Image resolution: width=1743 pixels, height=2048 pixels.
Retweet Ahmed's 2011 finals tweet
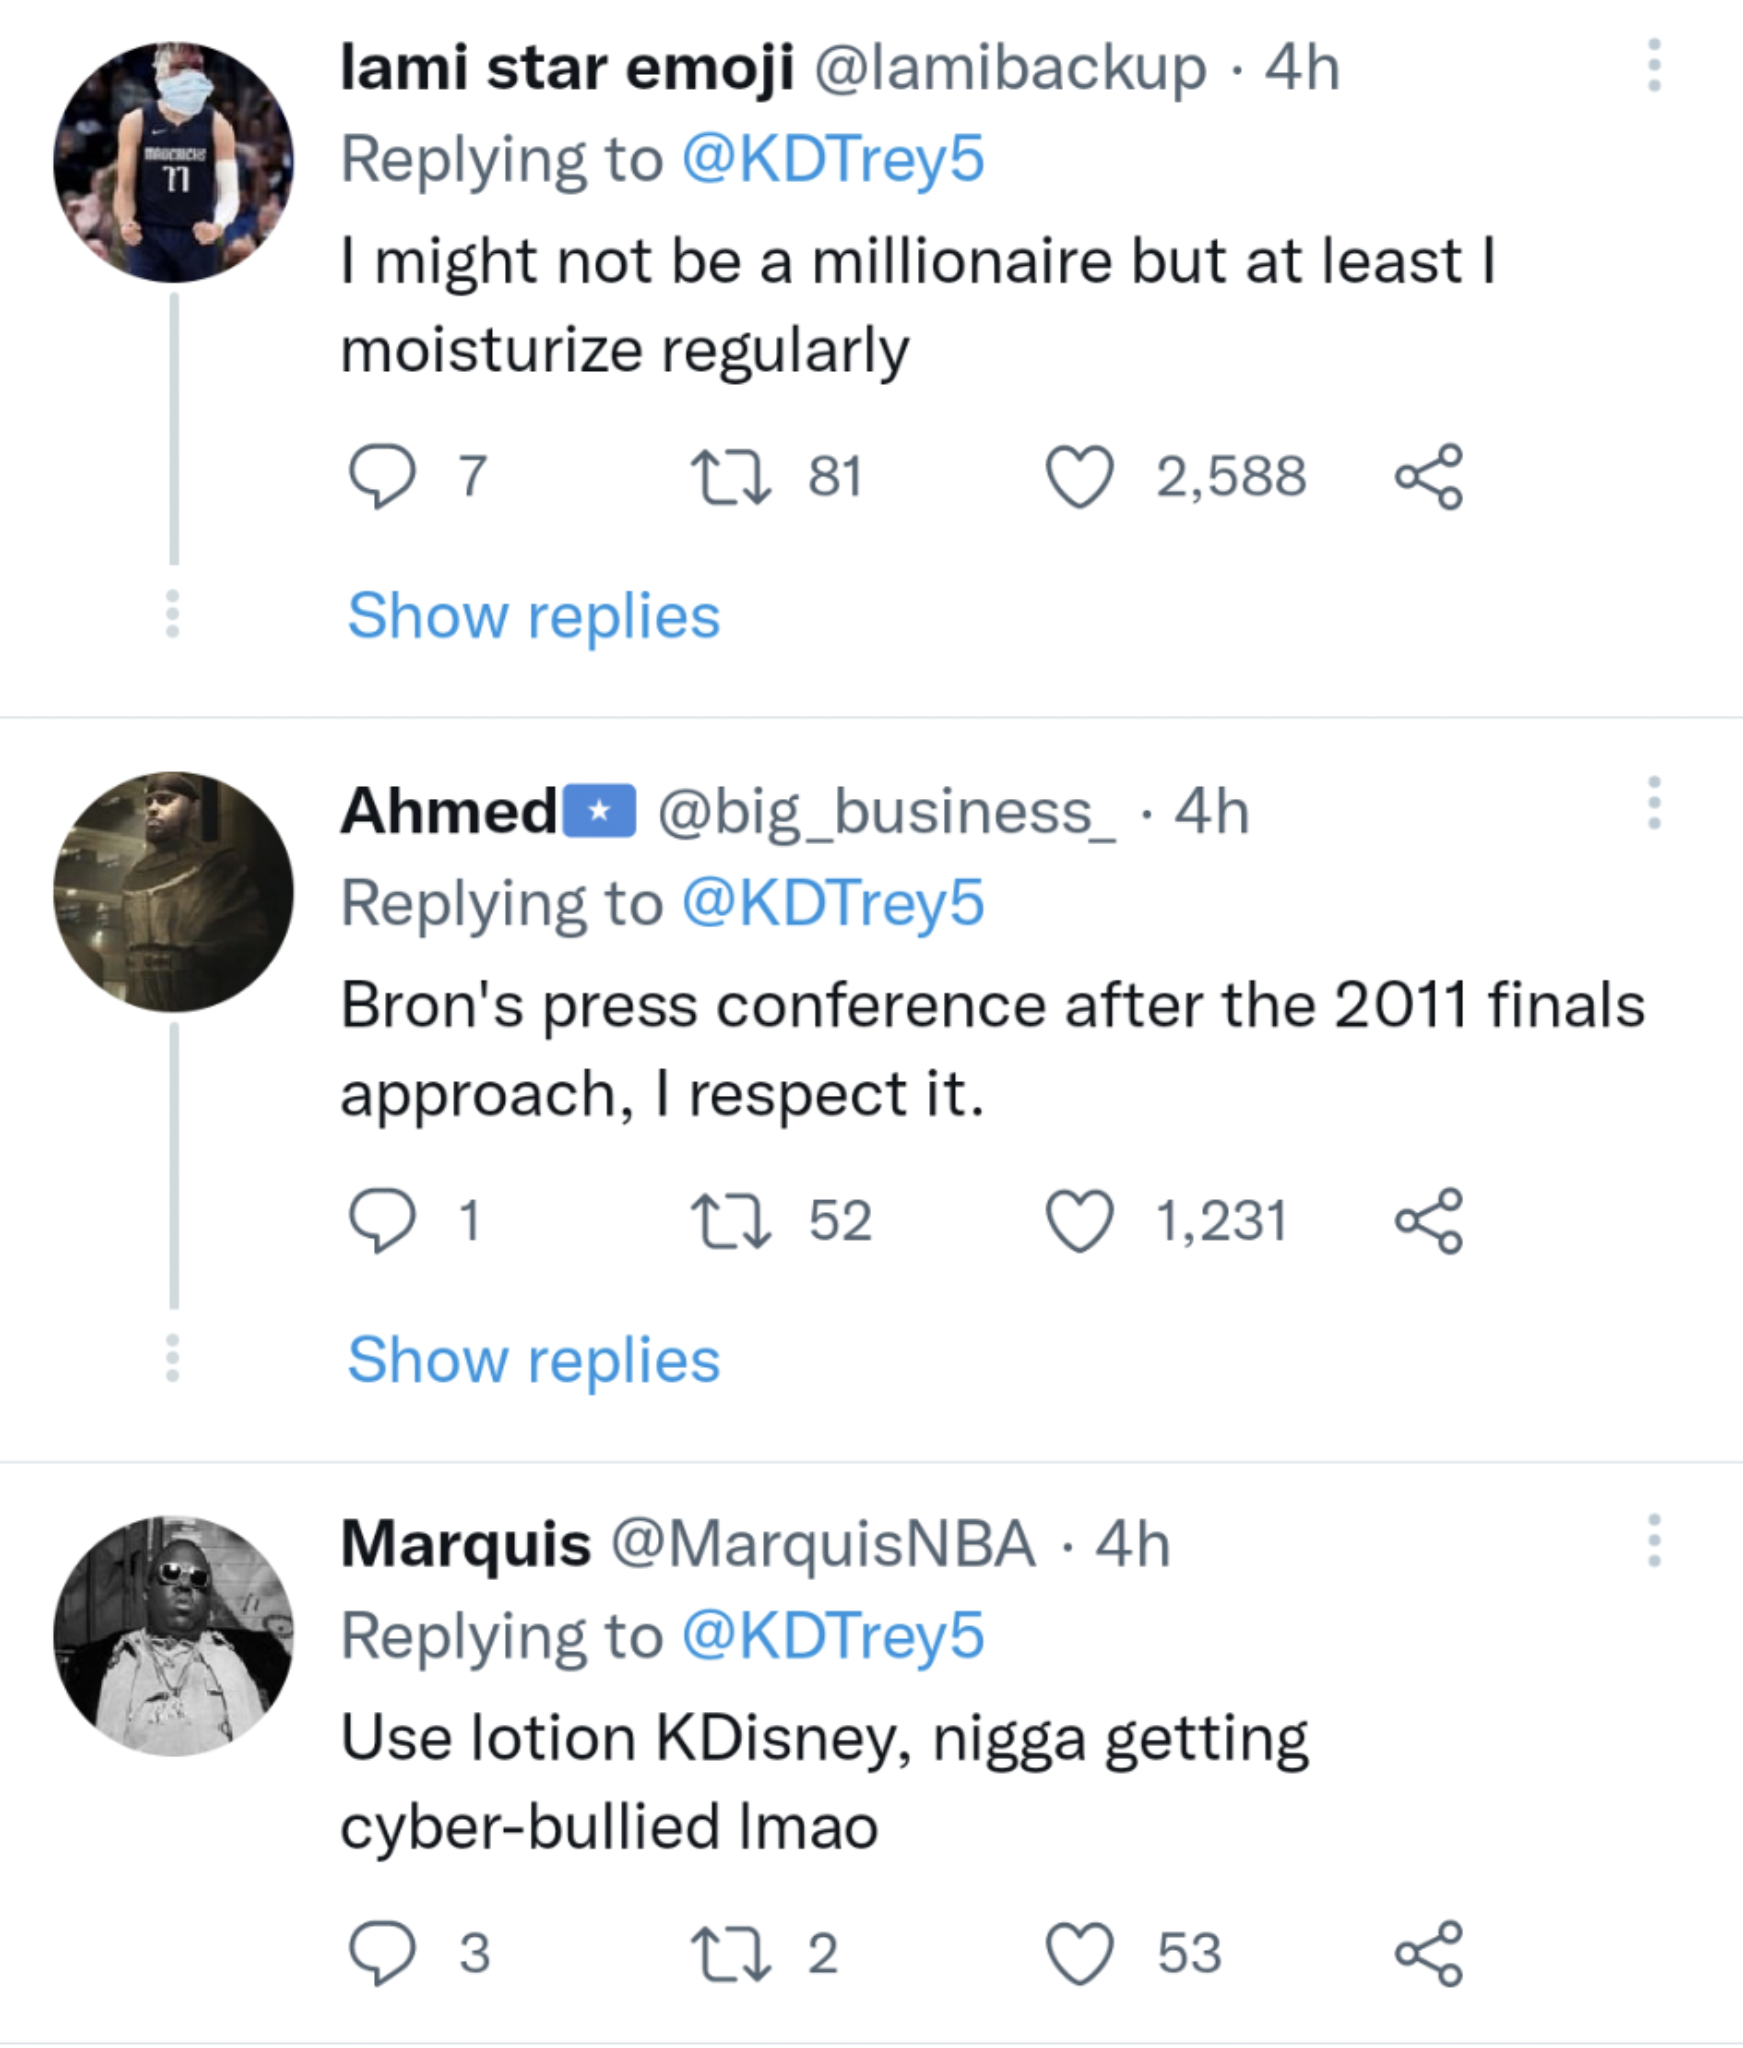click(x=731, y=1221)
